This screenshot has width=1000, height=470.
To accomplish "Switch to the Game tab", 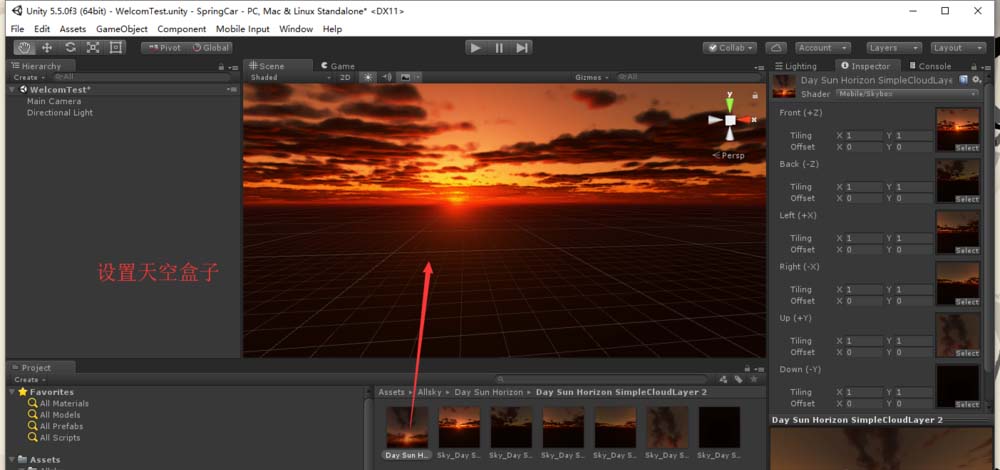I will click(338, 66).
